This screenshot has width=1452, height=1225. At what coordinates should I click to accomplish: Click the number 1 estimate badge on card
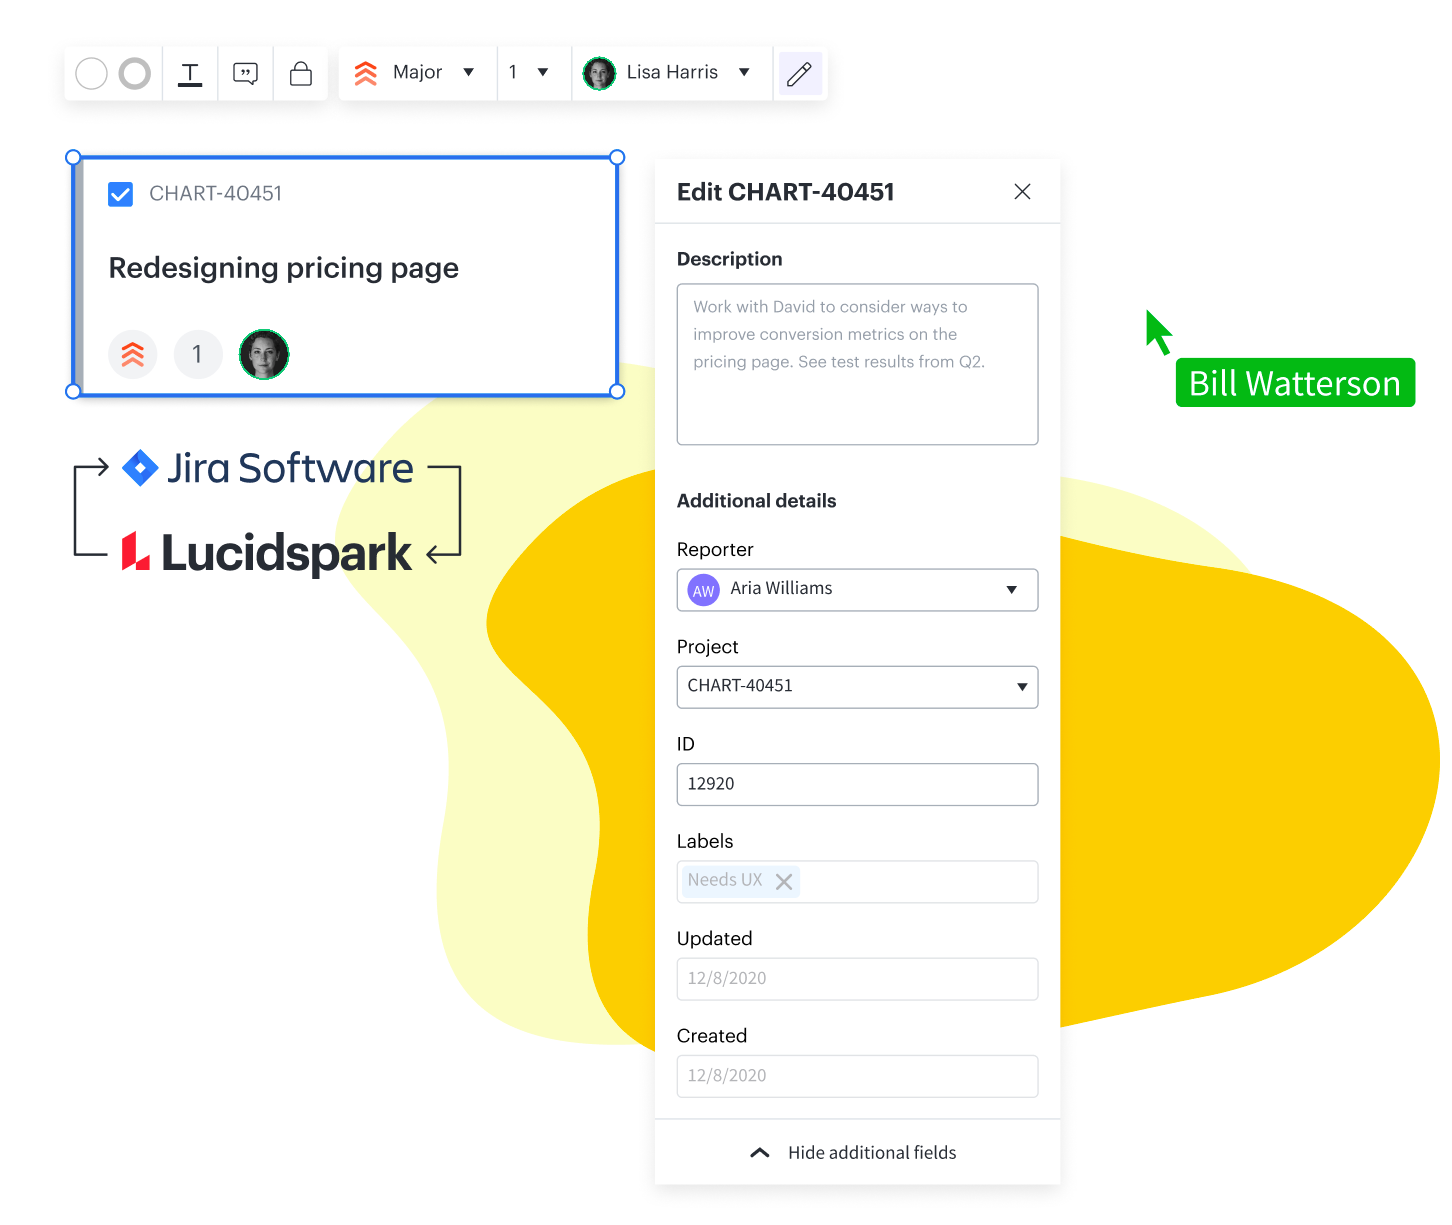tap(197, 354)
